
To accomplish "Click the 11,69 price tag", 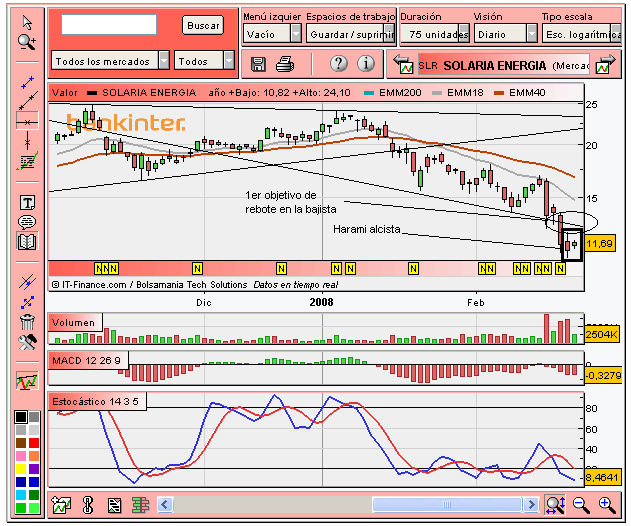I will tap(600, 243).
